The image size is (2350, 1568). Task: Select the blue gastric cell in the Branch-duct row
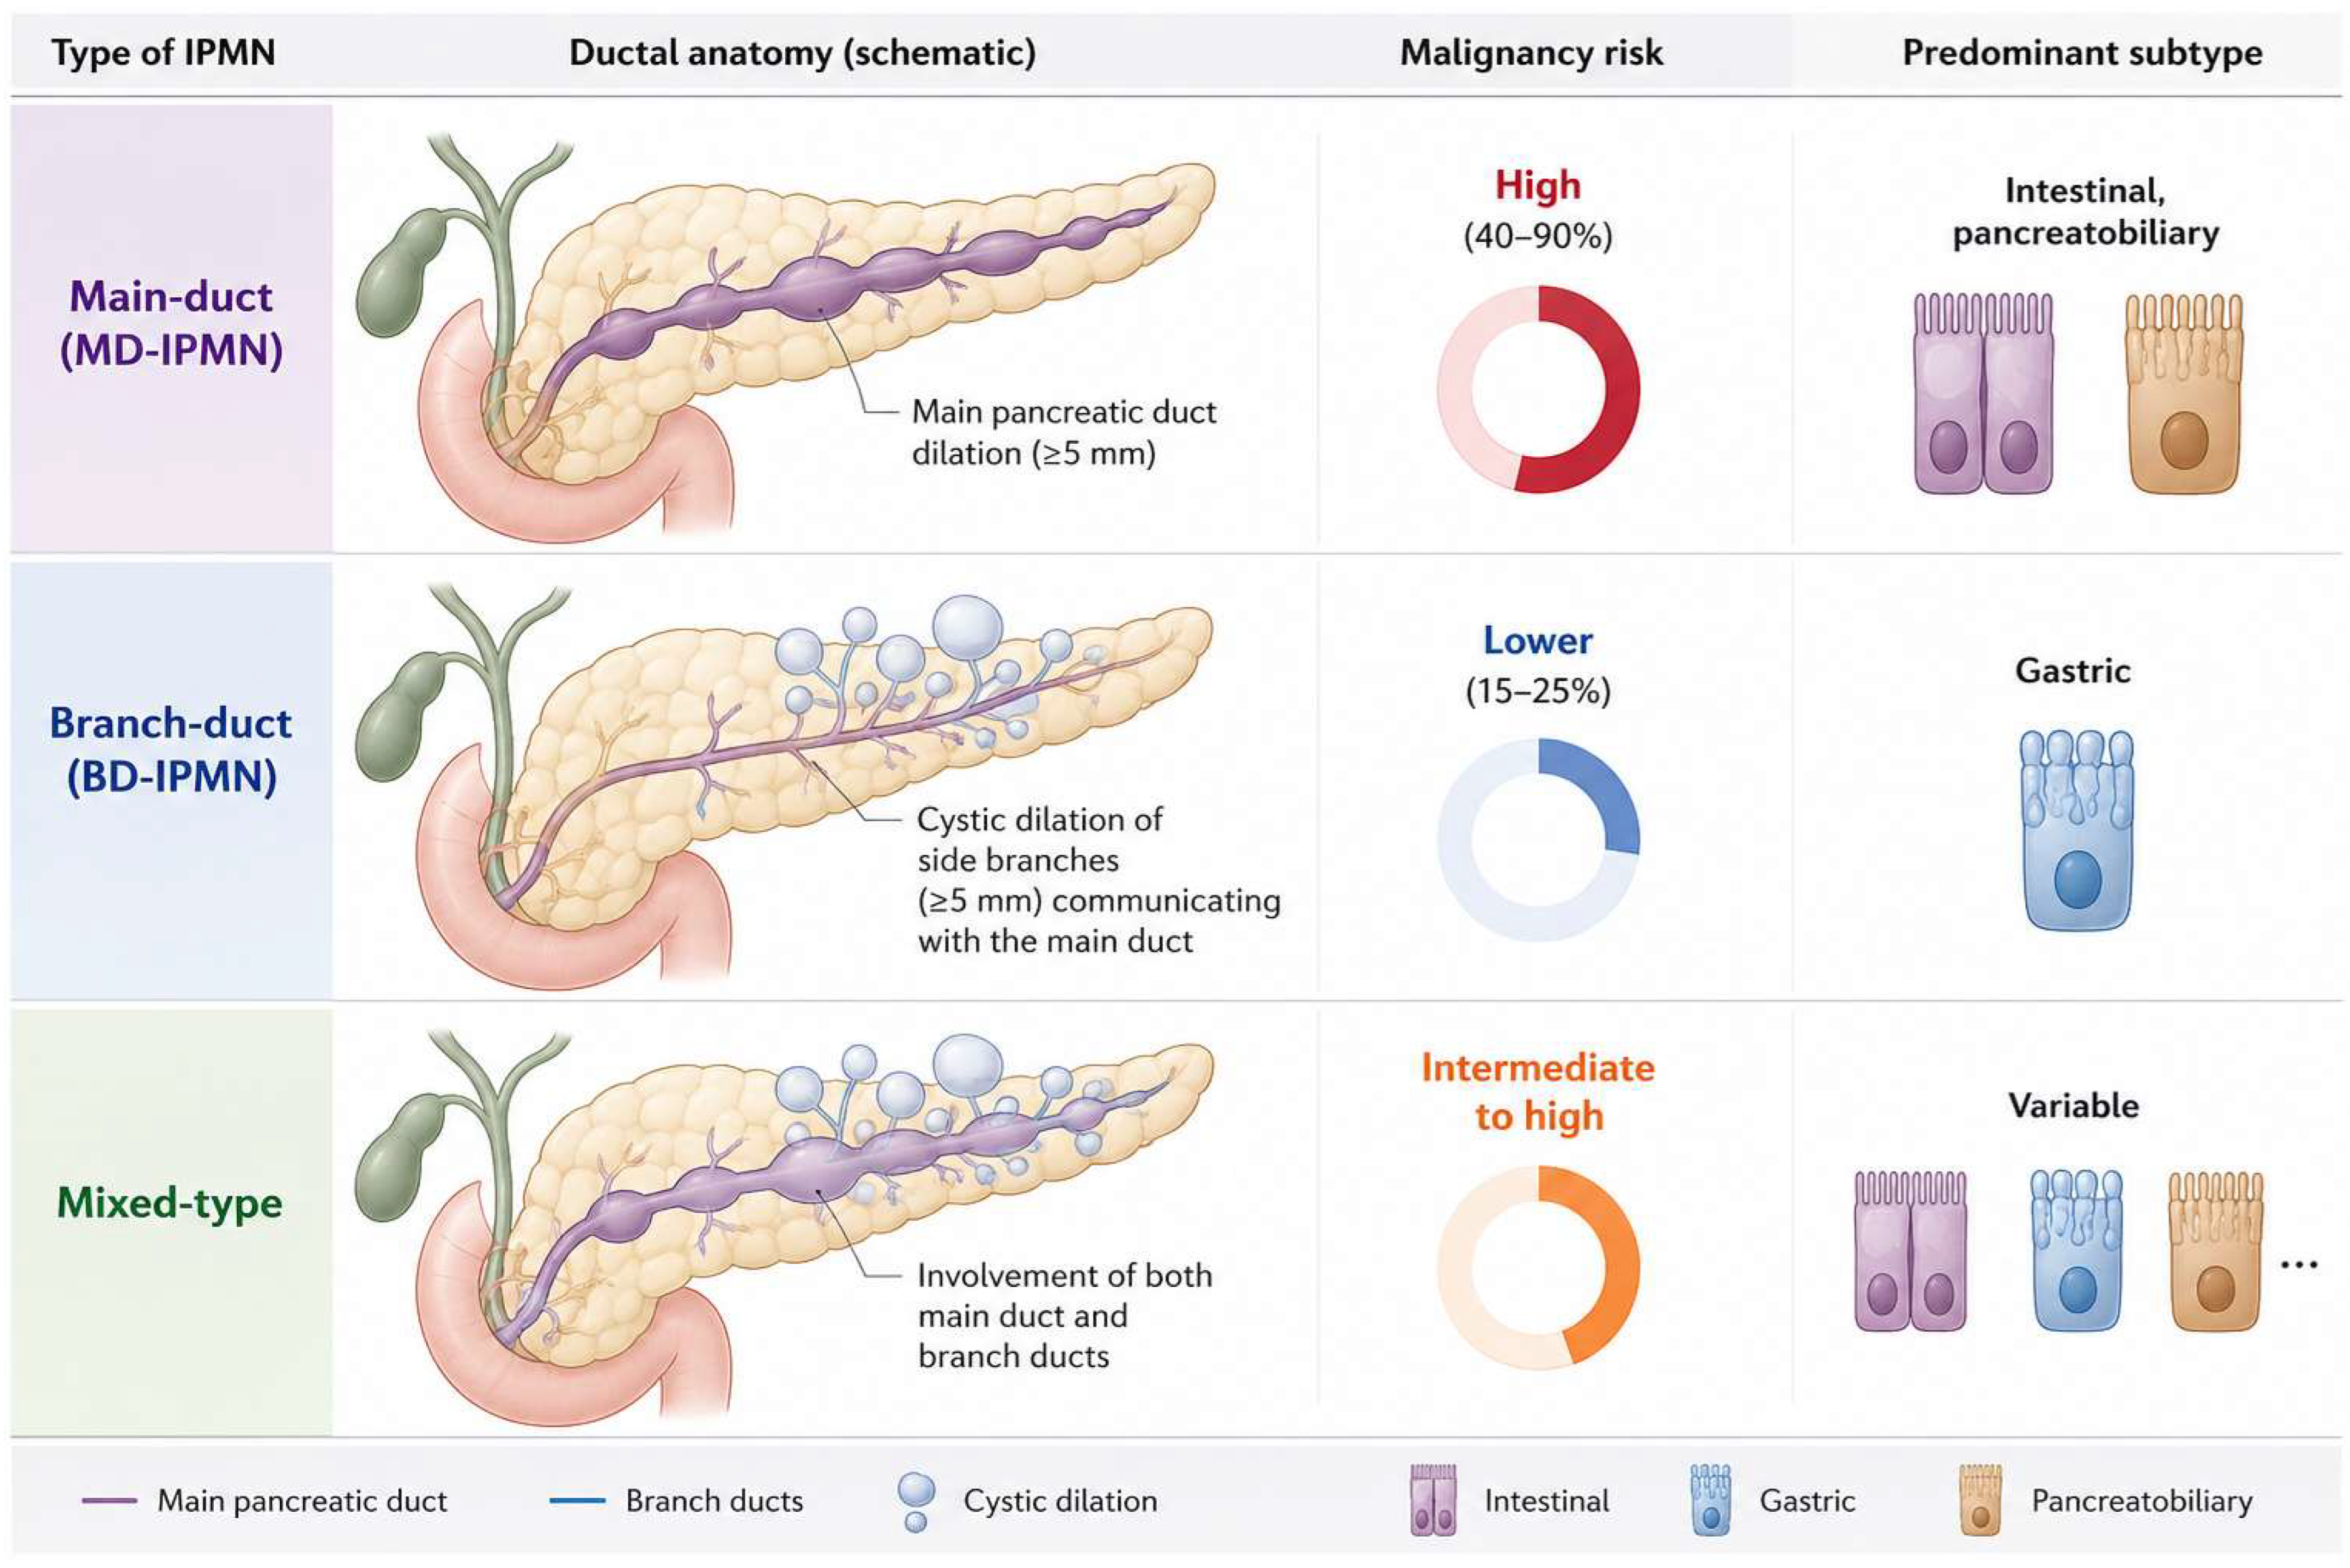click(2076, 829)
